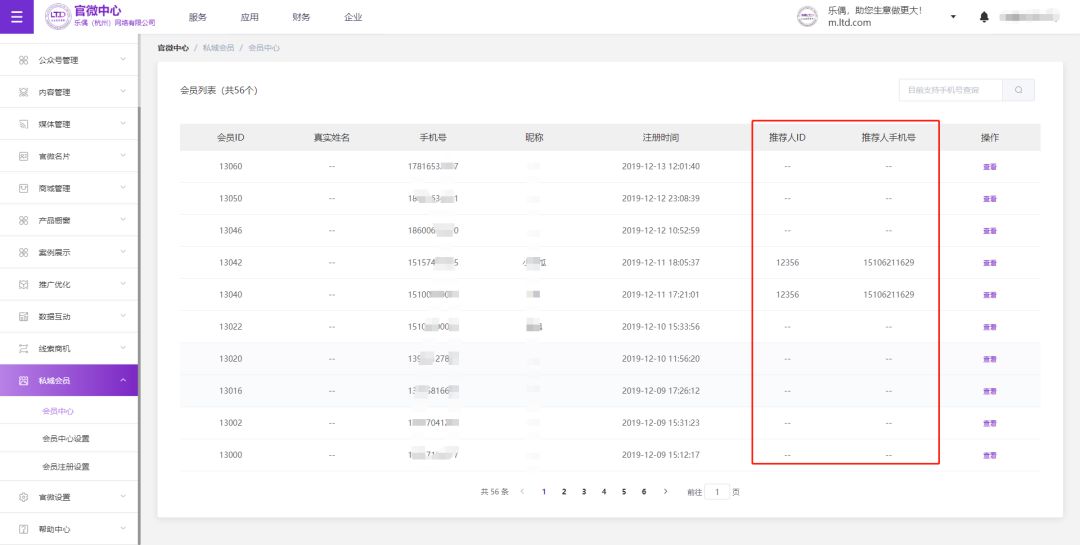Click the hamburger menu icon
The width and height of the screenshot is (1080, 545).
(16, 16)
